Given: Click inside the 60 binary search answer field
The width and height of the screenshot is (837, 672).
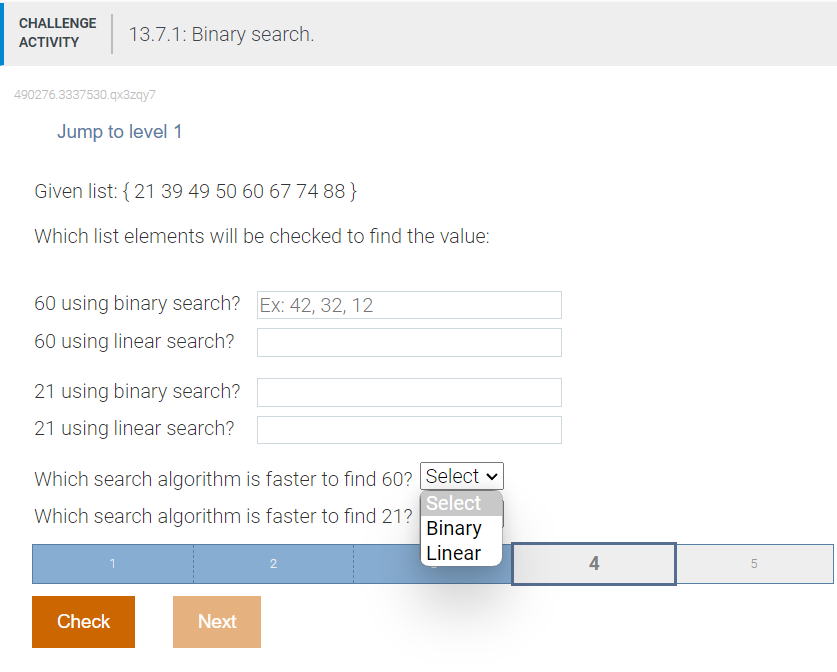Looking at the screenshot, I should 409,304.
